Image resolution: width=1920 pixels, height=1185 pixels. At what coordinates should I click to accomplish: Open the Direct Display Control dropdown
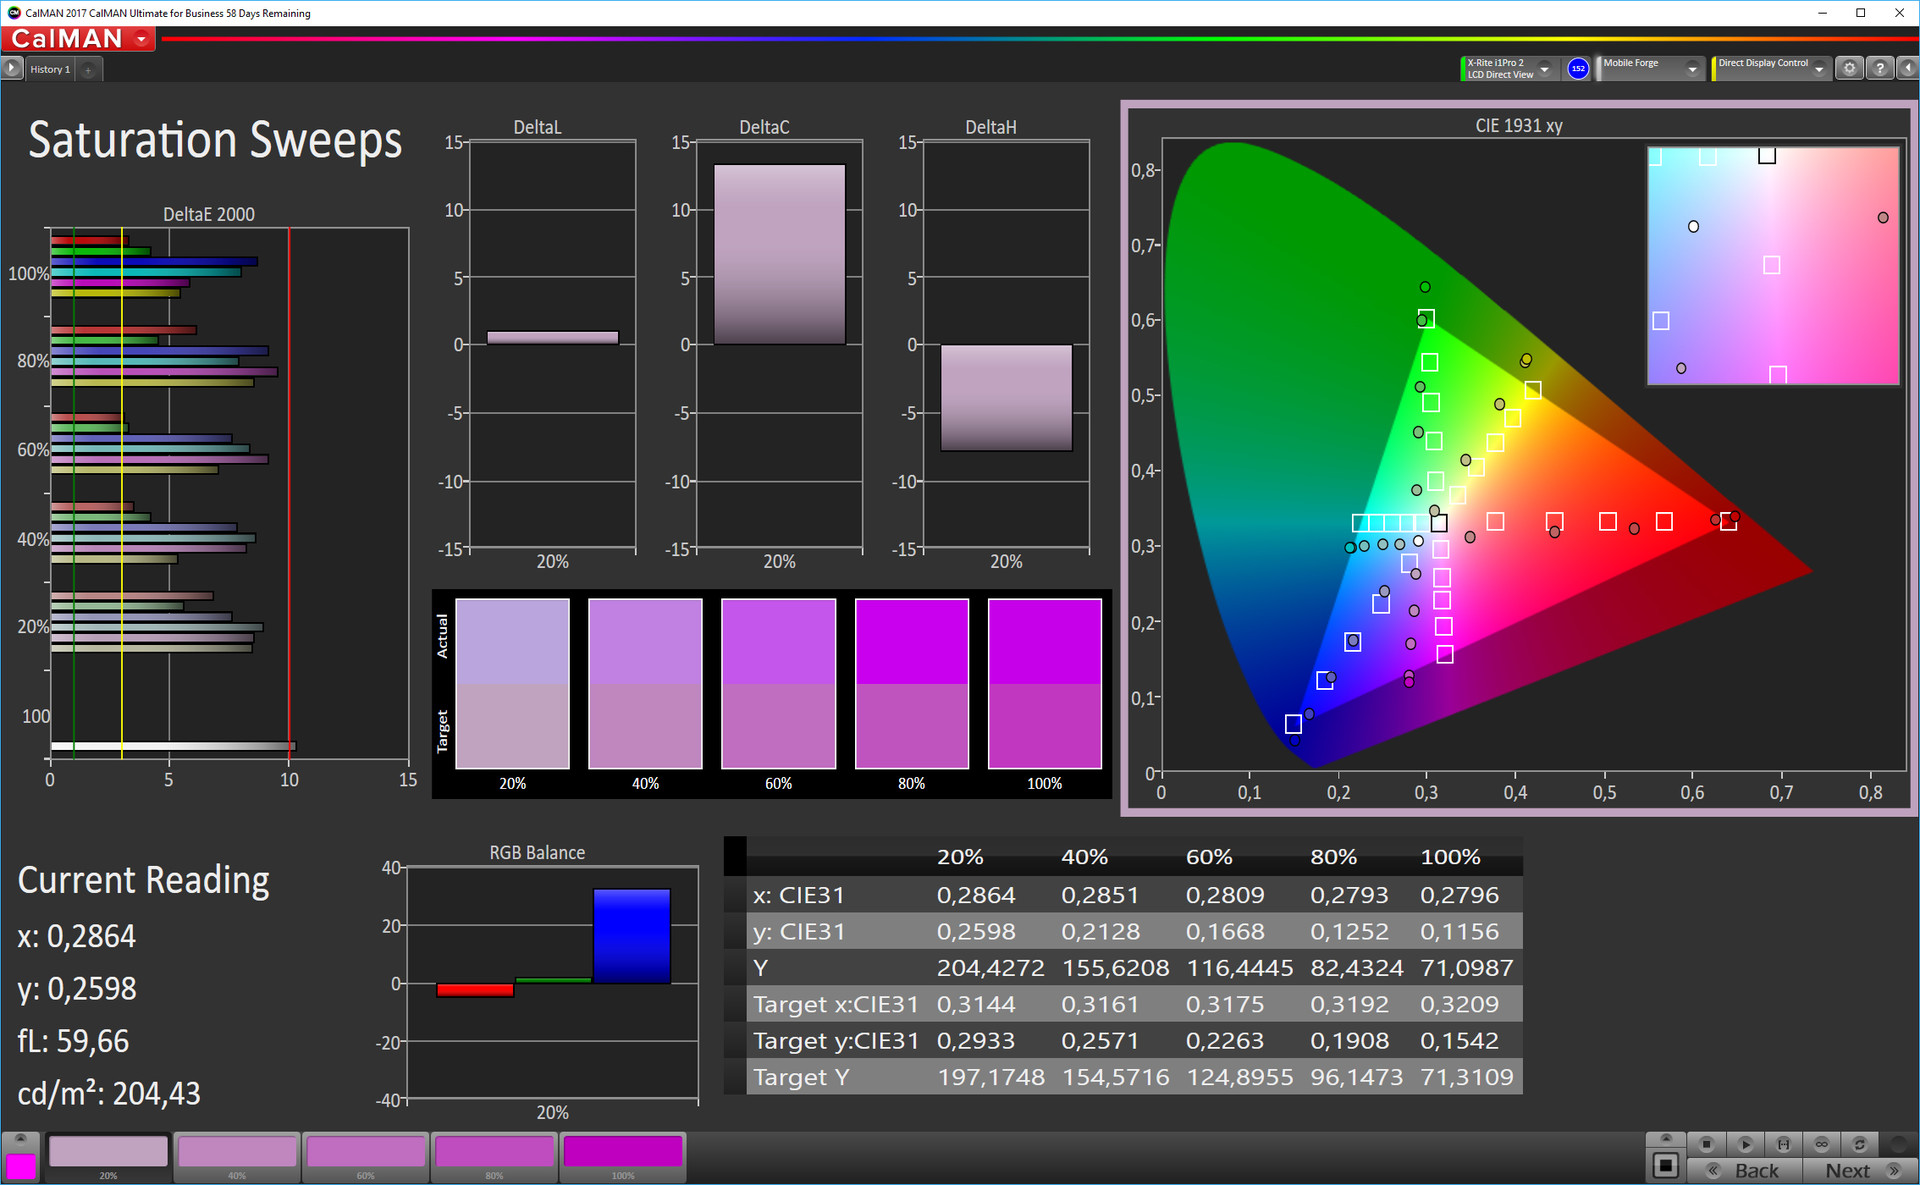(1819, 69)
